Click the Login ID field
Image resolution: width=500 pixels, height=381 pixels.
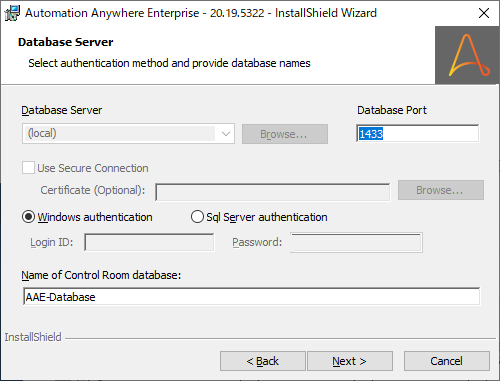(149, 242)
